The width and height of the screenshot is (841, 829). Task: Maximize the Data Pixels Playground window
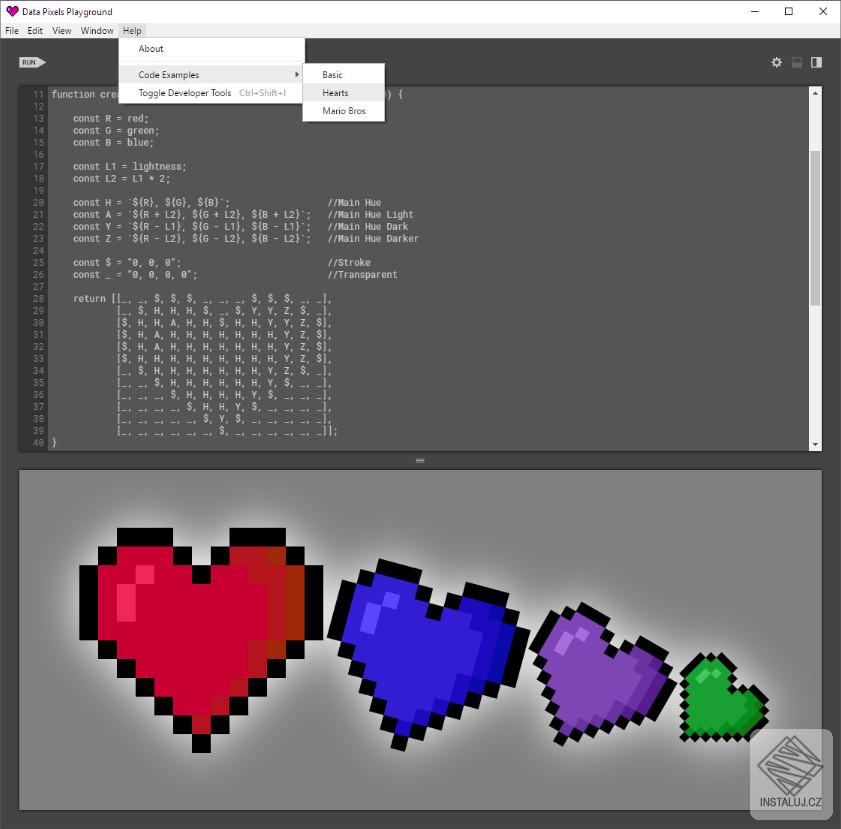pos(788,11)
